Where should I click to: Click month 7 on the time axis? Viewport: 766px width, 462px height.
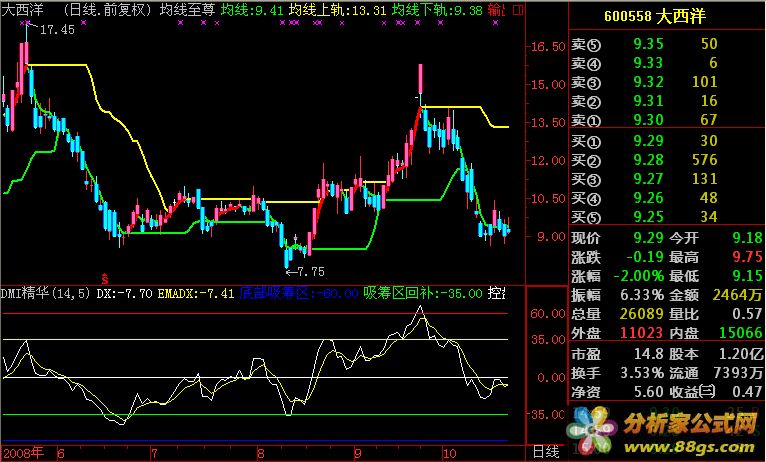pos(154,454)
